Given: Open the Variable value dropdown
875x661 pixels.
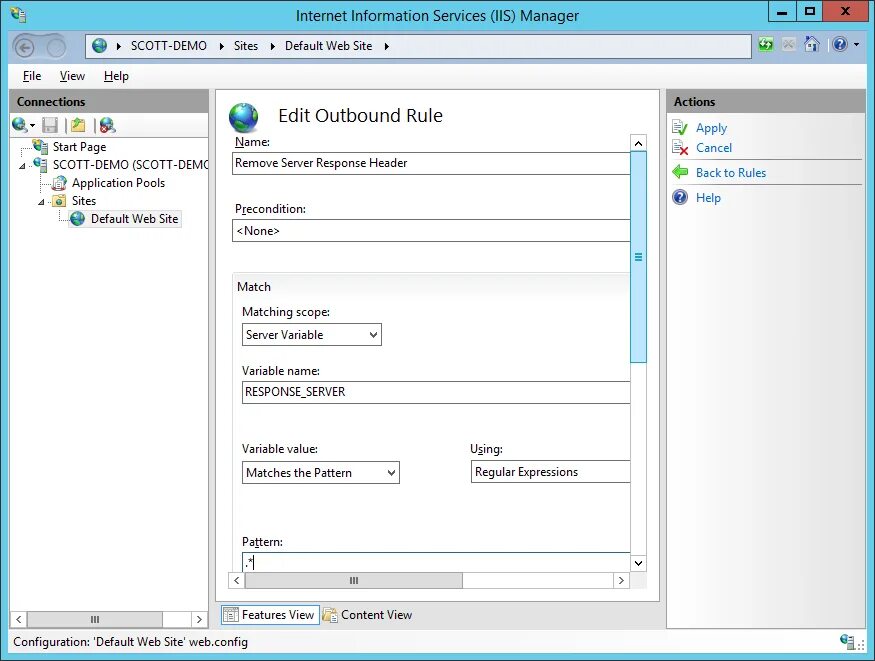Looking at the screenshot, I should pyautogui.click(x=320, y=472).
